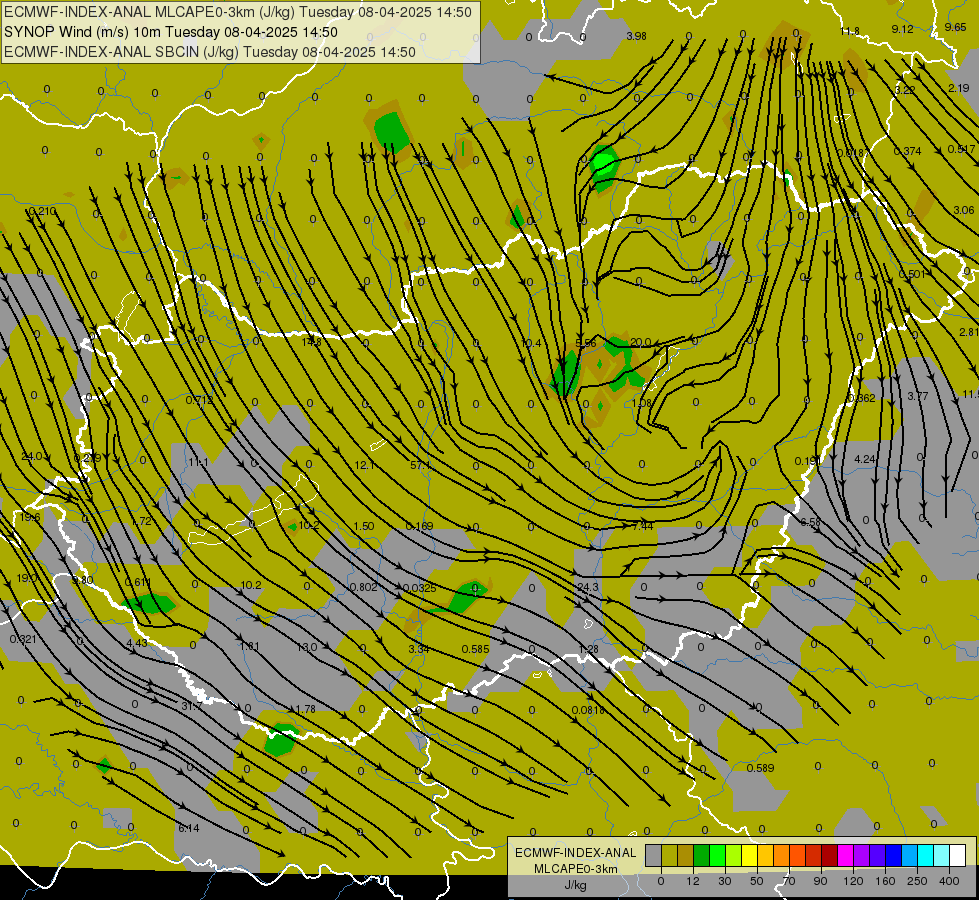Click the map value 11.8
979x900 pixels.
[x=850, y=31]
